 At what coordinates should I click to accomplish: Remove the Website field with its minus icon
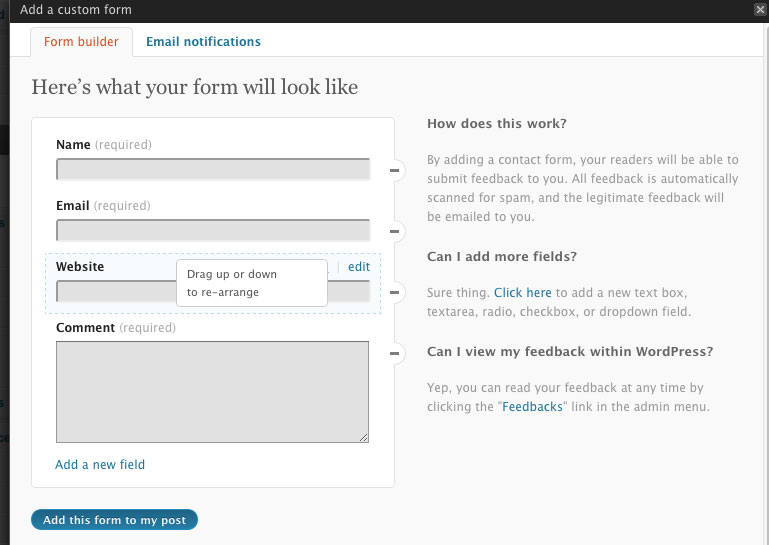coord(395,293)
